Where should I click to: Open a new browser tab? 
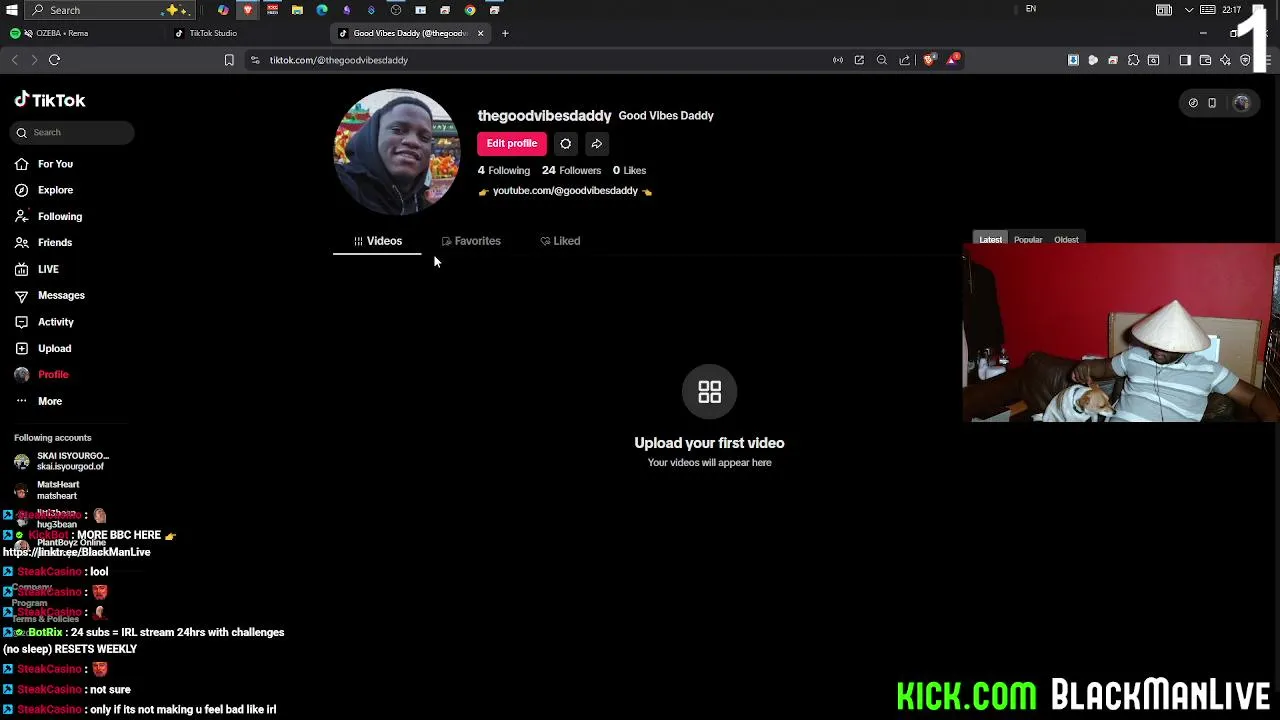[505, 33]
